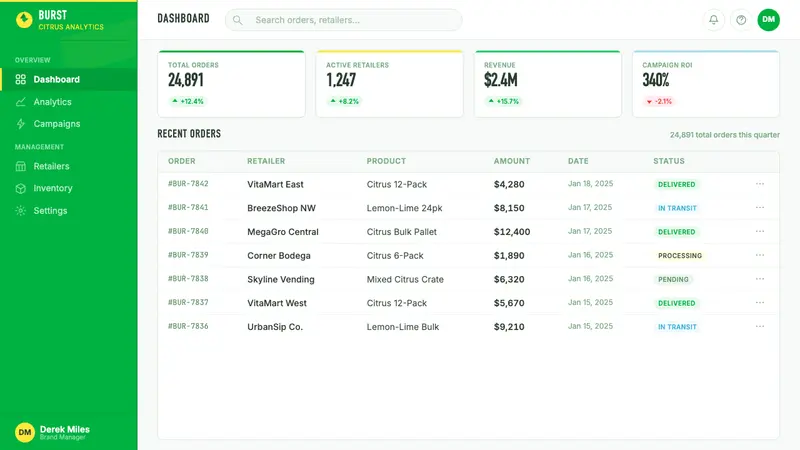Image resolution: width=800 pixels, height=450 pixels.
Task: Open more options for order #BUR-7838
Action: [760, 279]
